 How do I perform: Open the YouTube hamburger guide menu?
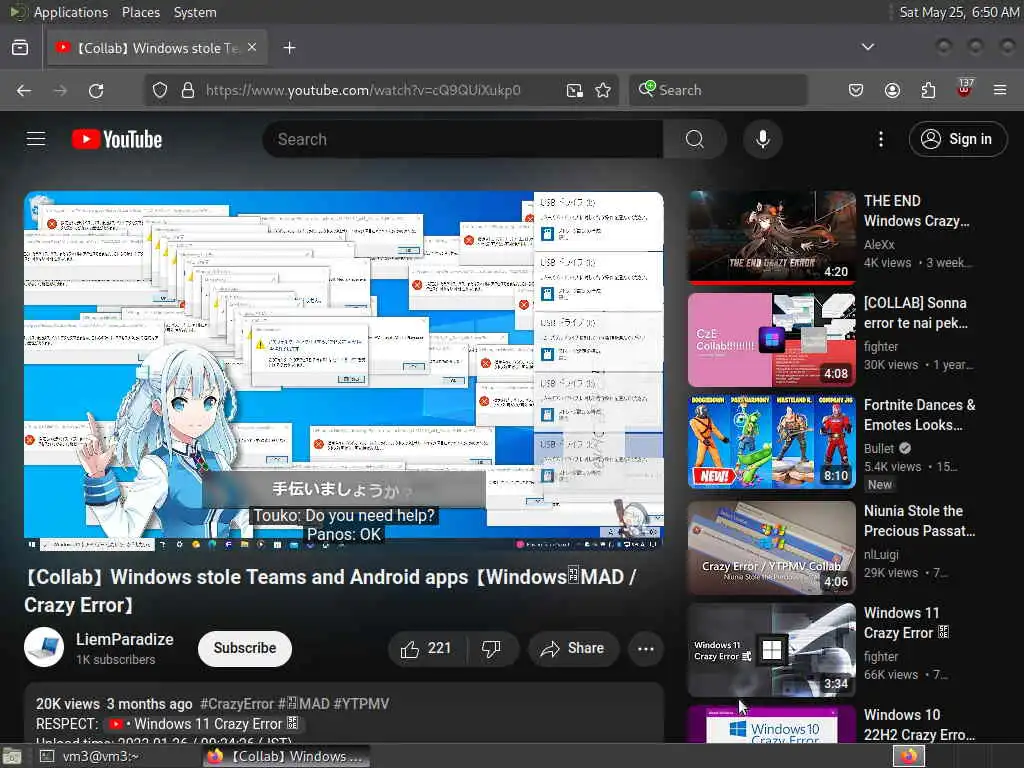coord(36,139)
